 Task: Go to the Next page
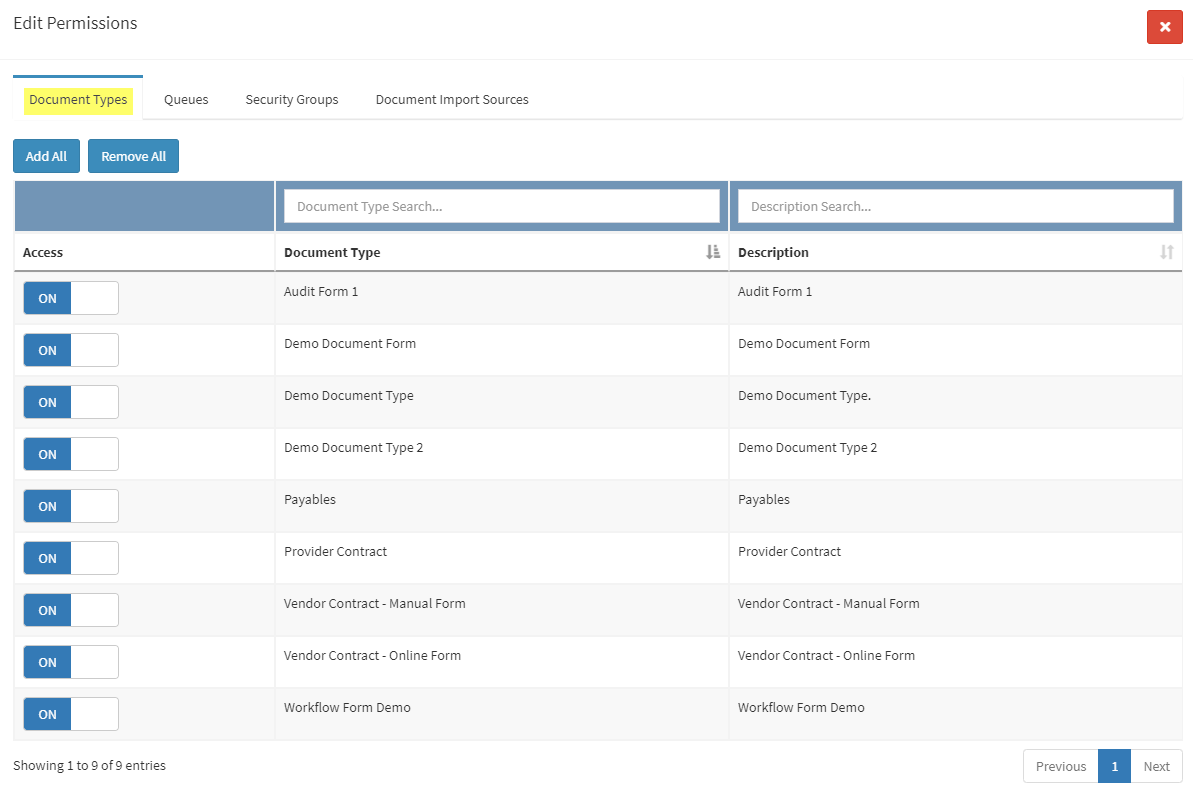click(1156, 766)
